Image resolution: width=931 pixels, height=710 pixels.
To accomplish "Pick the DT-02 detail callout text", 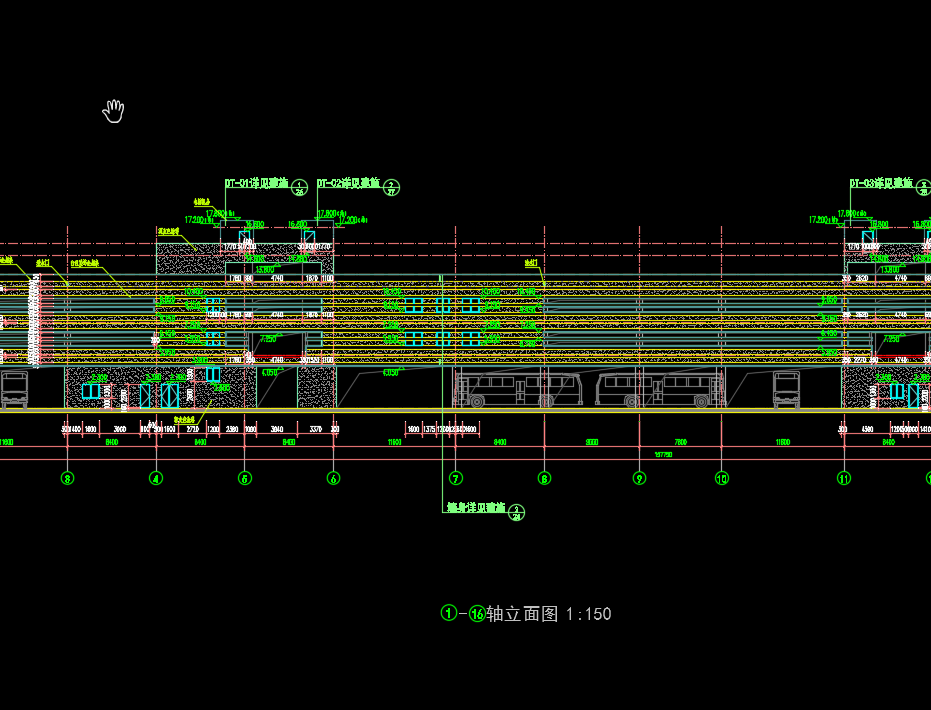I will point(349,183).
